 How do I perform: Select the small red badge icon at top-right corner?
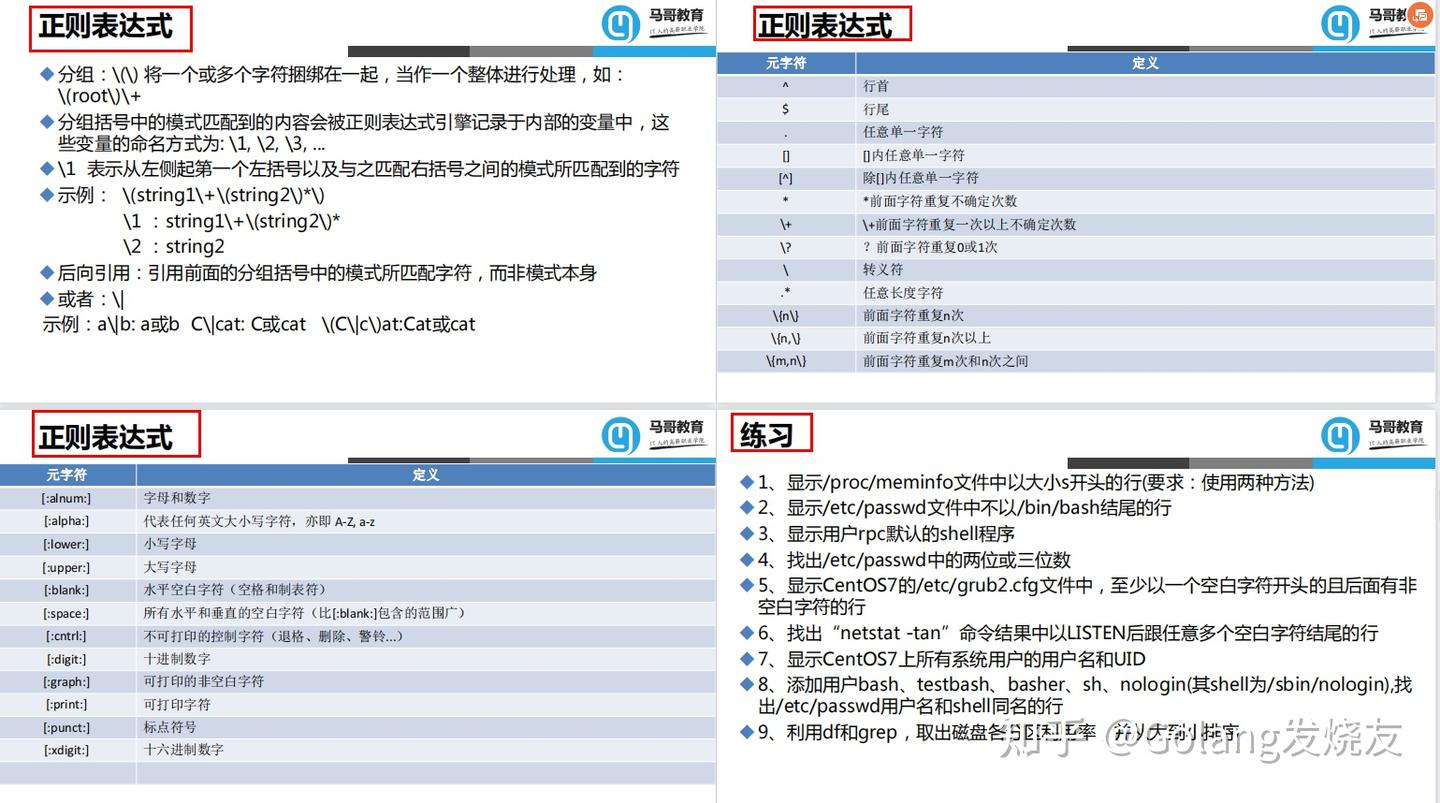tap(1421, 15)
